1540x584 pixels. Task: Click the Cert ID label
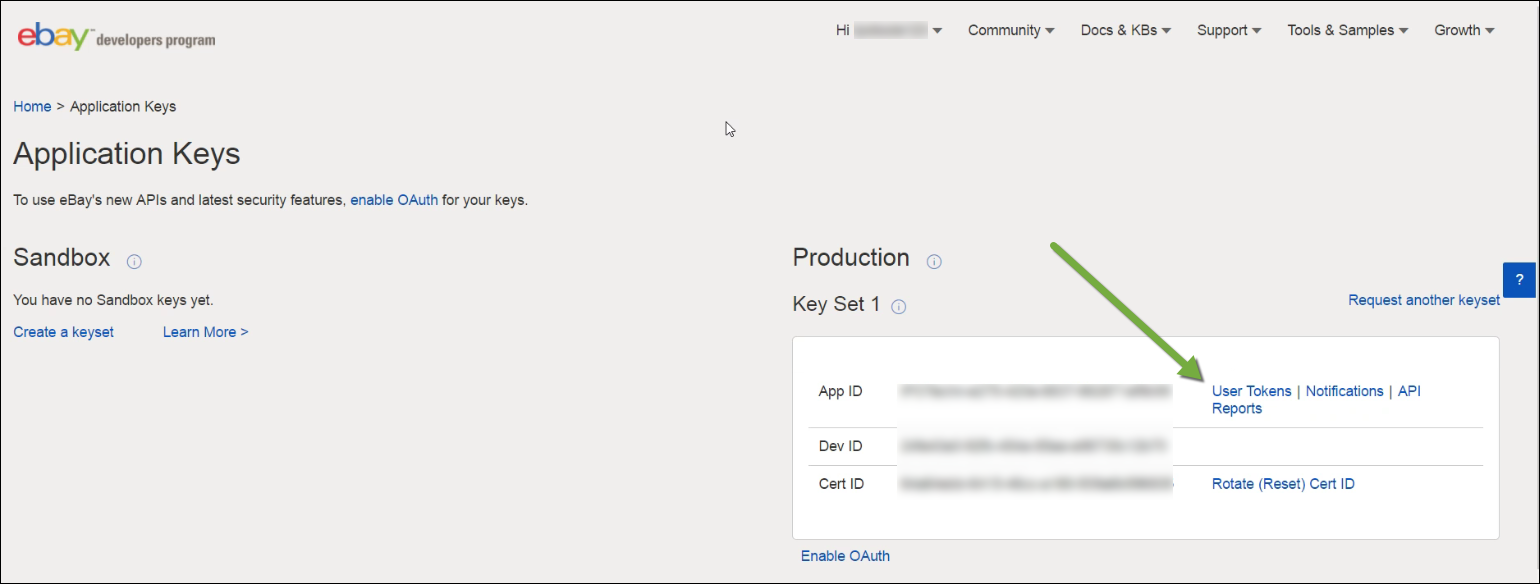point(841,484)
